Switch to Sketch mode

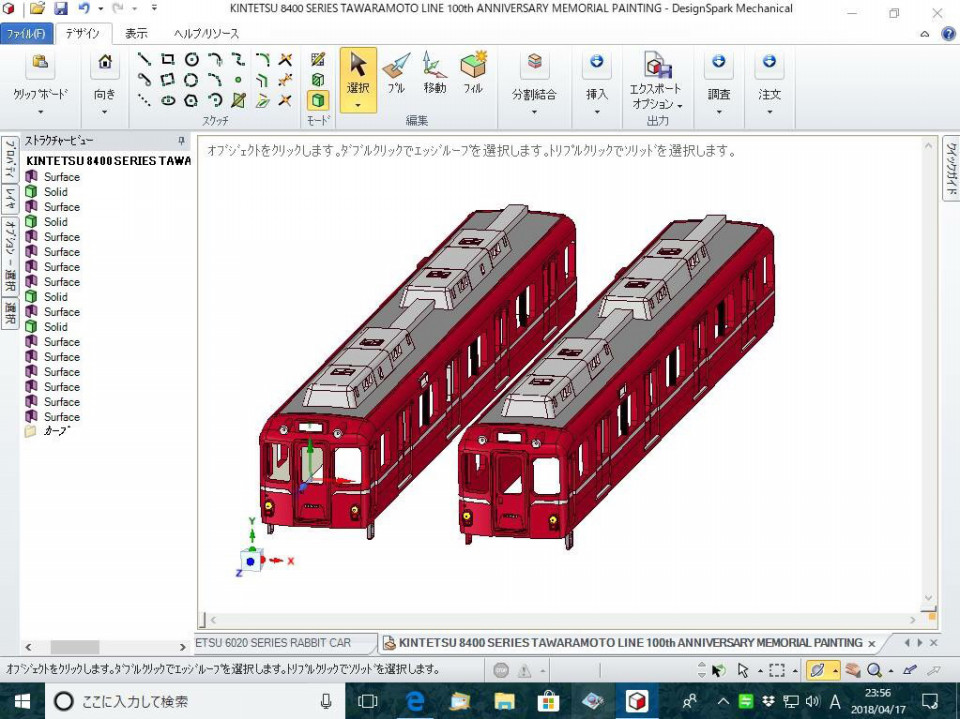[318, 59]
